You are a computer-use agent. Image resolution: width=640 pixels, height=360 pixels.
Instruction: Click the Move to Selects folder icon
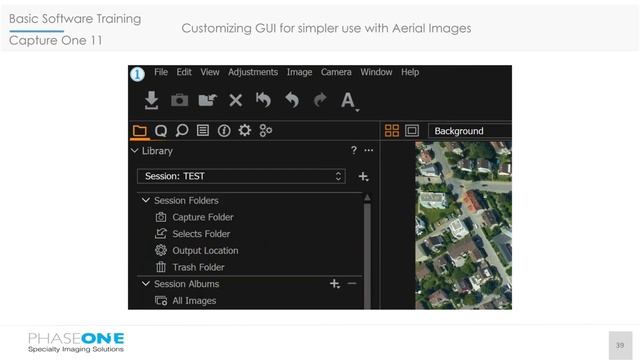[x=207, y=100]
